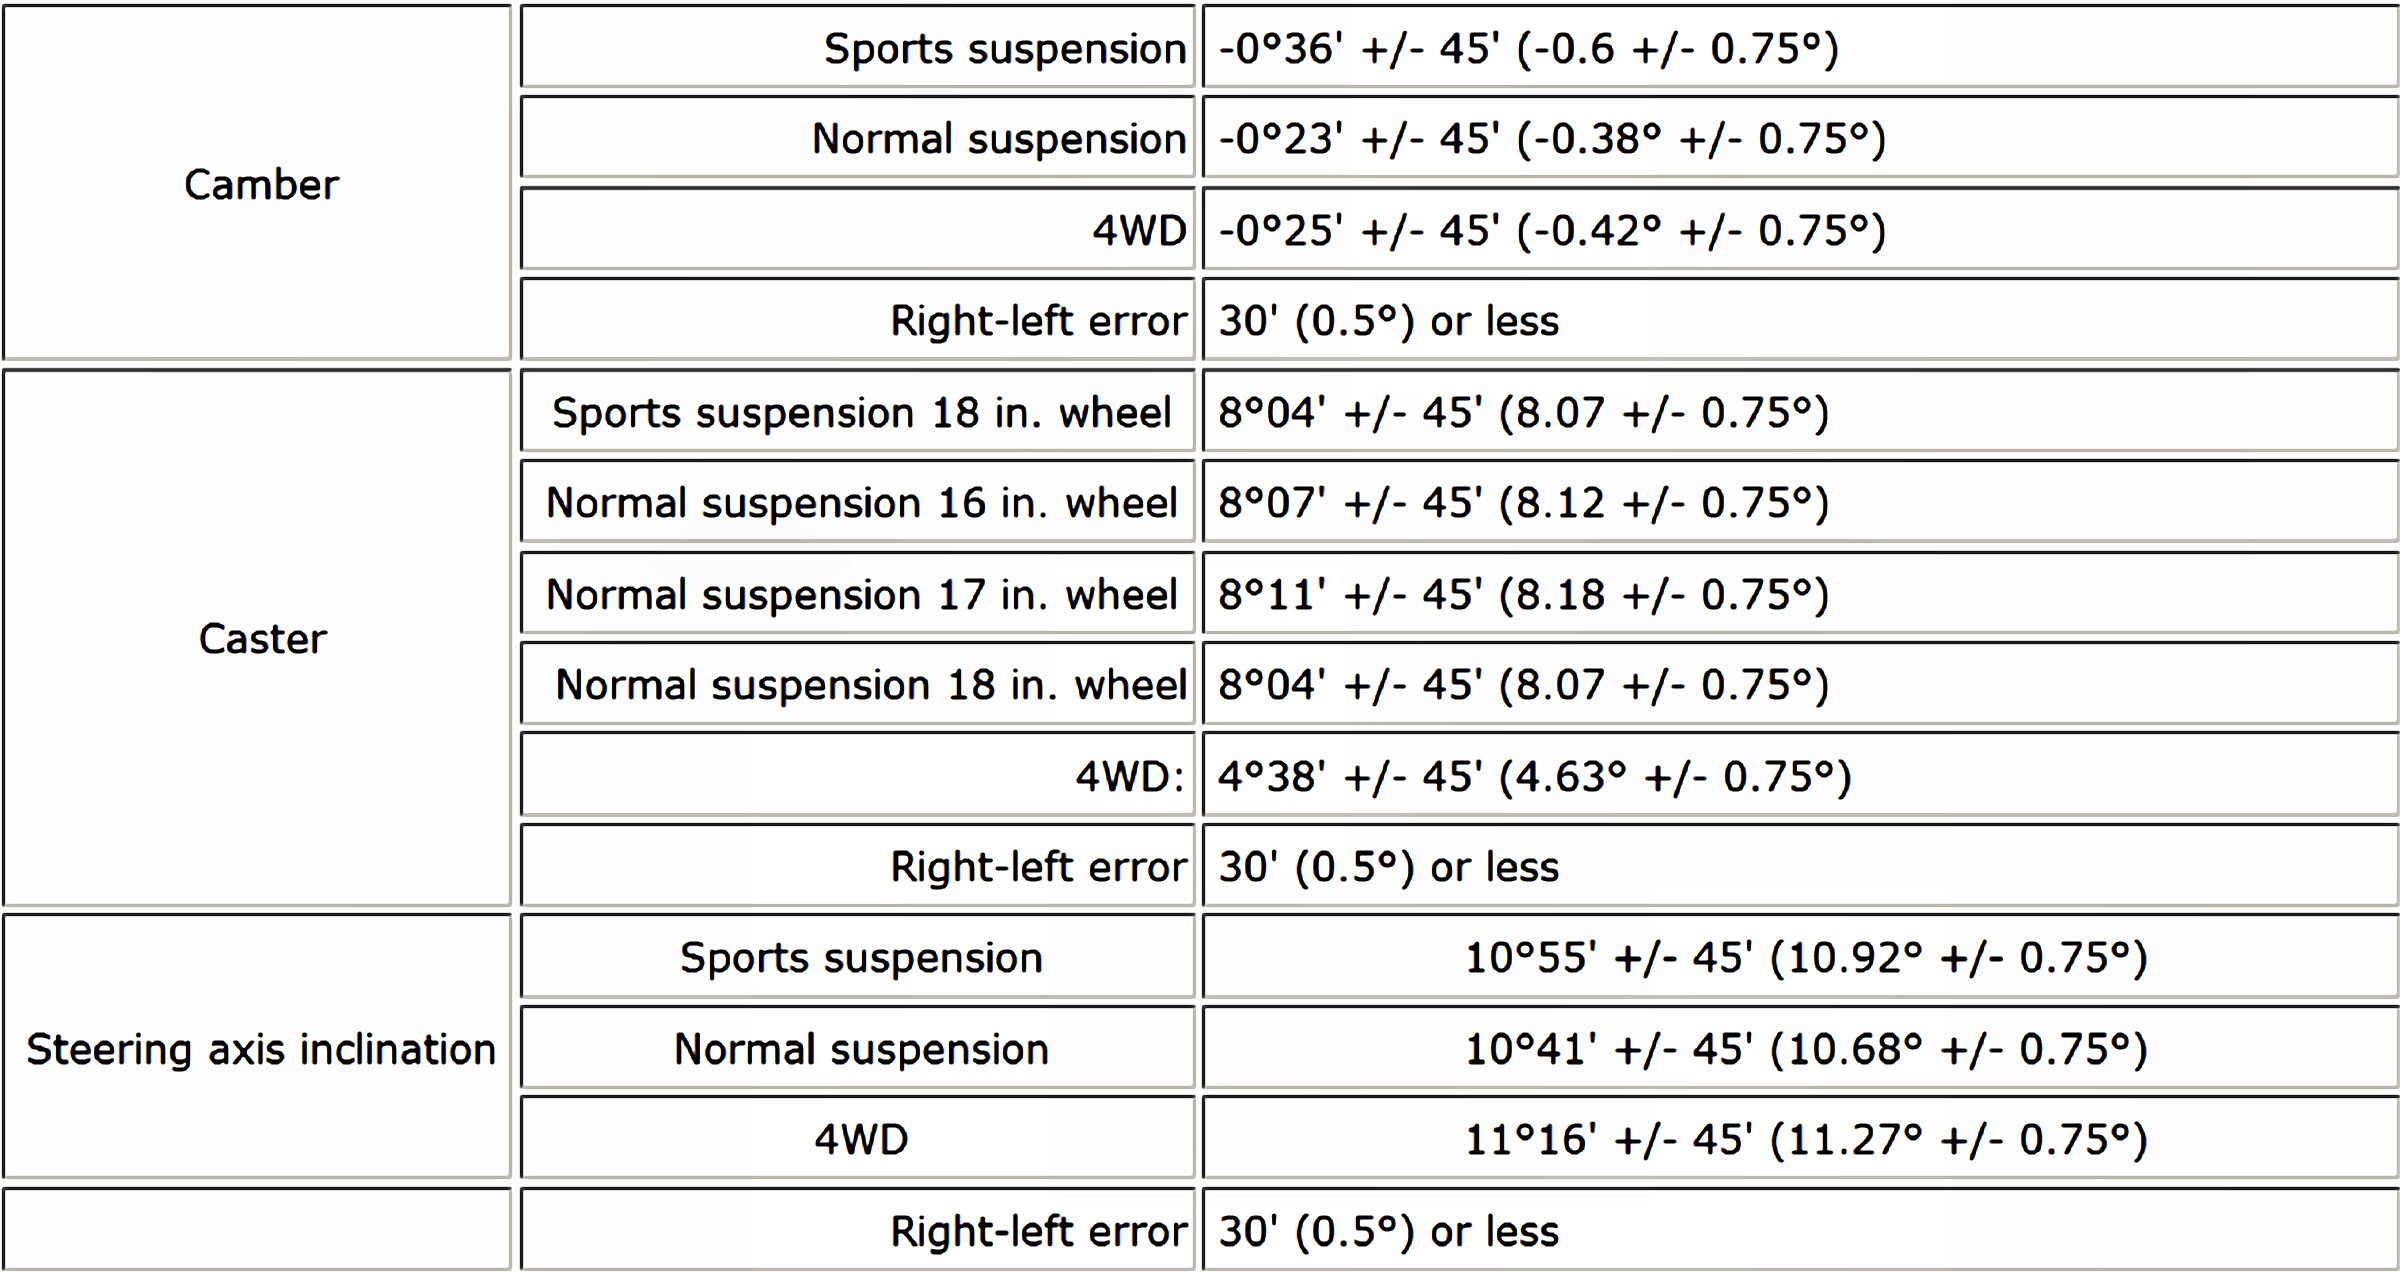Select the Normal suspension 18 in. wheel label
The height and width of the screenshot is (1273, 2400).
point(870,685)
